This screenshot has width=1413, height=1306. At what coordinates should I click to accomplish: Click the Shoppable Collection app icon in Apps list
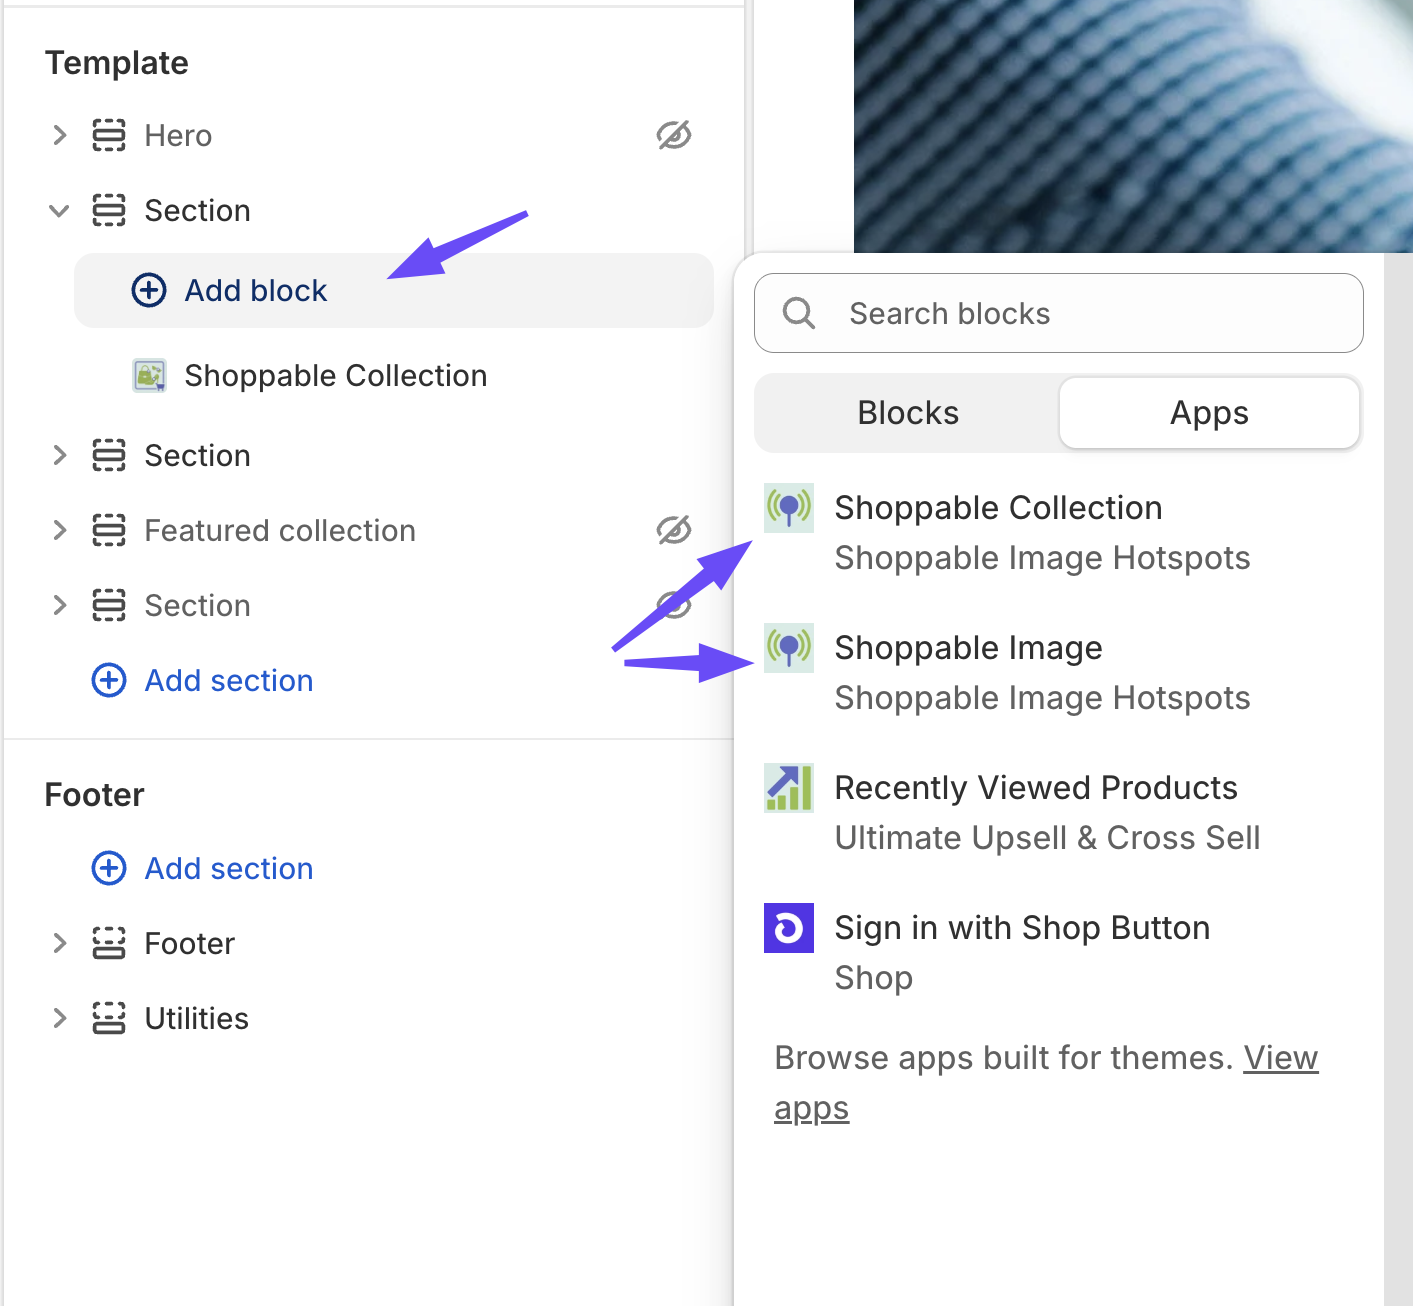(789, 508)
